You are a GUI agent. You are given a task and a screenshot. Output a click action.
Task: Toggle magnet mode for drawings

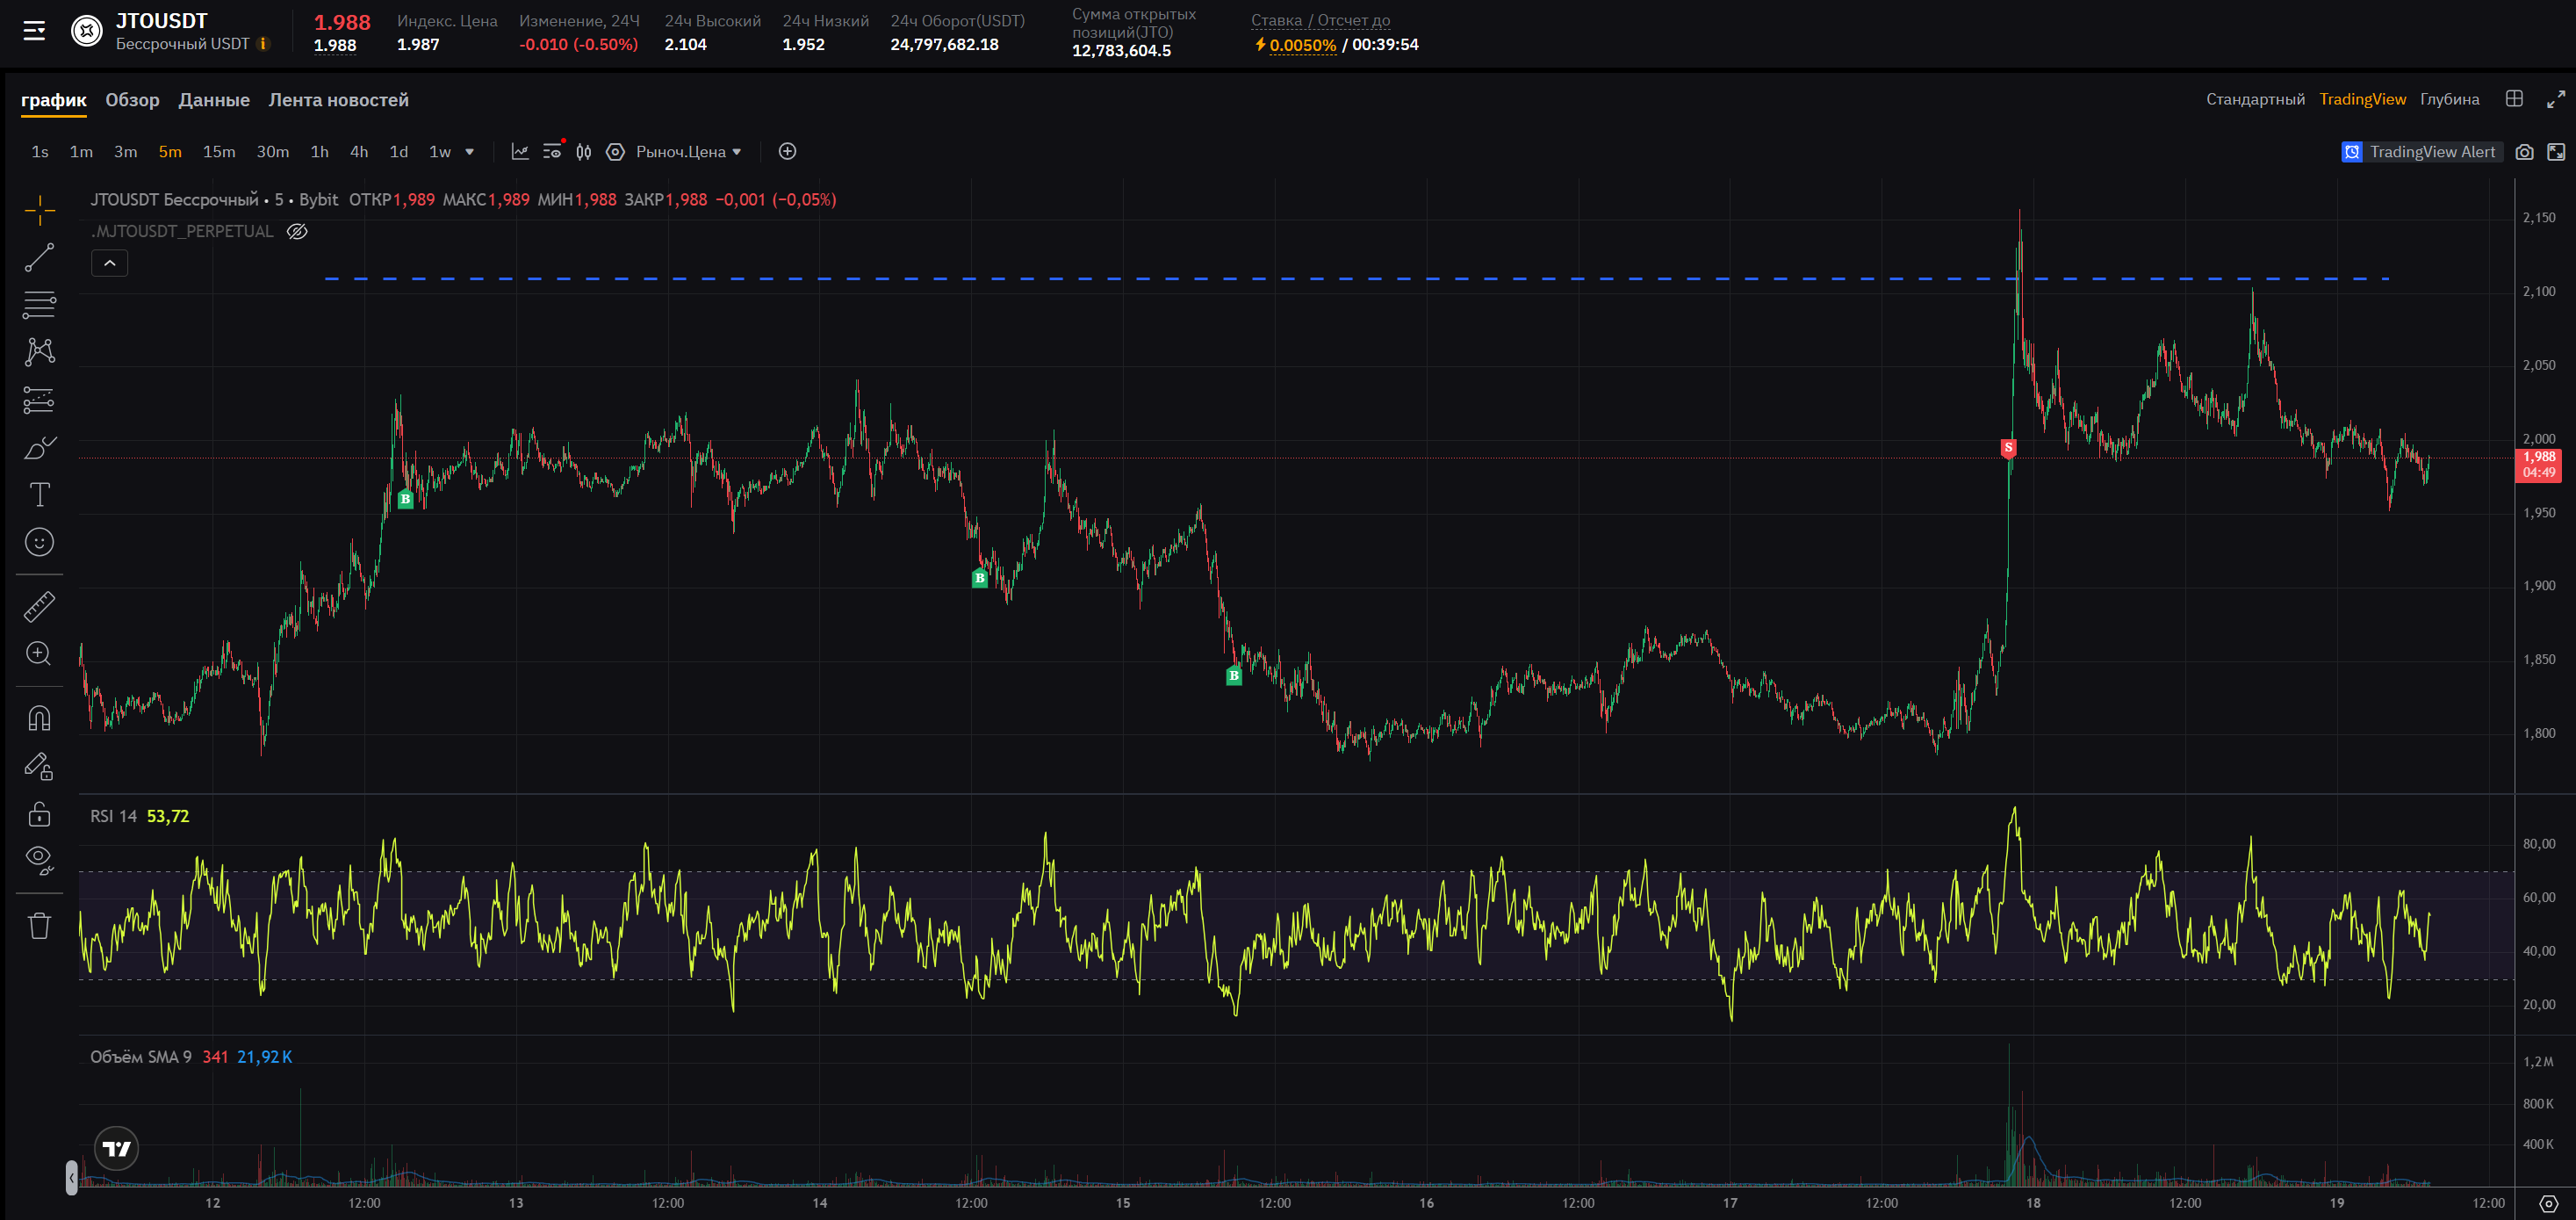pos(39,718)
